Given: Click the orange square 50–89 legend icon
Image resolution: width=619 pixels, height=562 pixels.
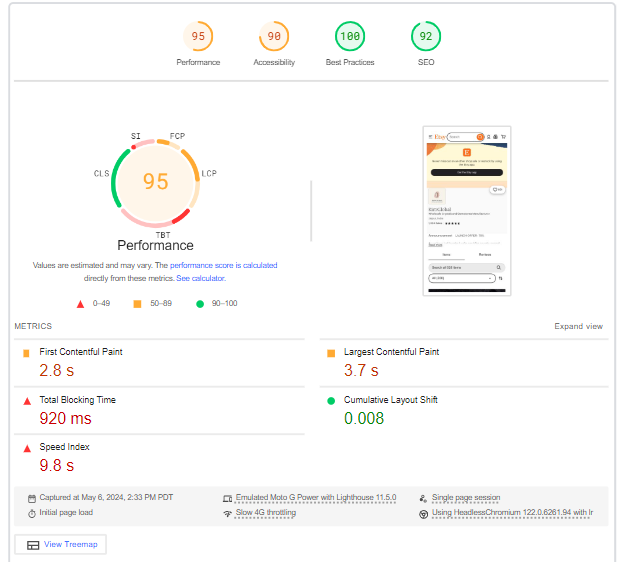Looking at the screenshot, I should [x=137, y=304].
